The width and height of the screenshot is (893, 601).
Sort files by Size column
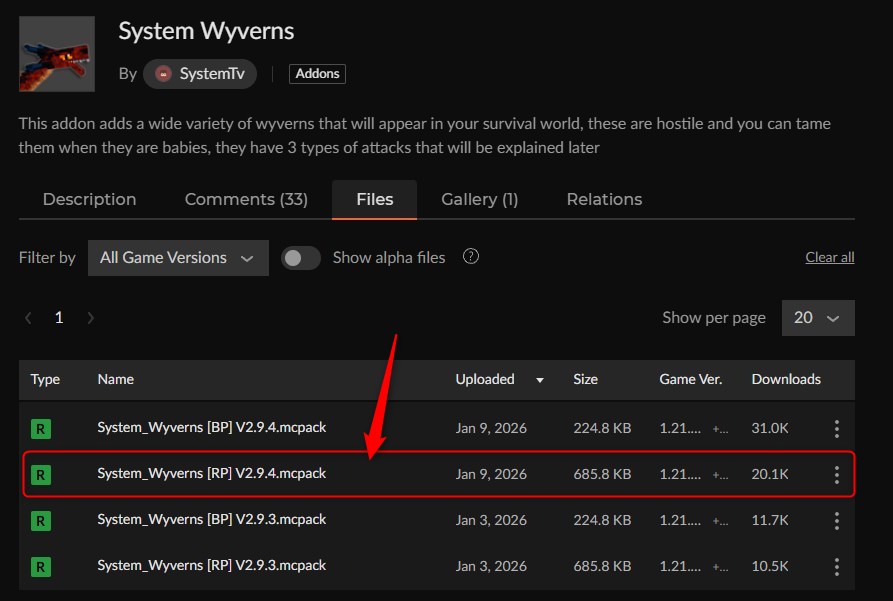584,380
